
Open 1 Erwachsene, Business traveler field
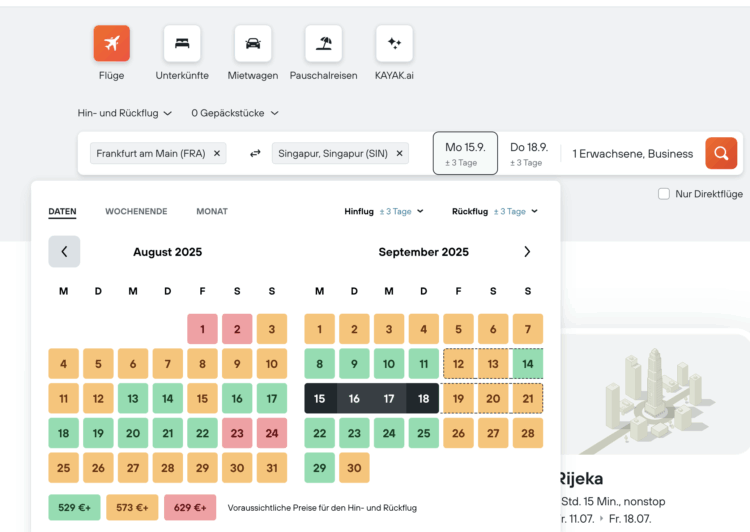click(632, 154)
